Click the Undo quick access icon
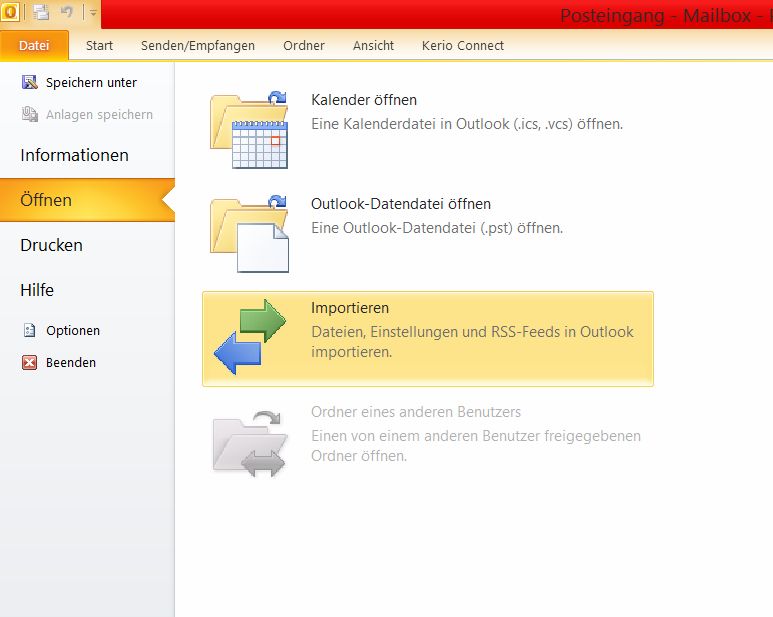This screenshot has width=773, height=617. 67,12
